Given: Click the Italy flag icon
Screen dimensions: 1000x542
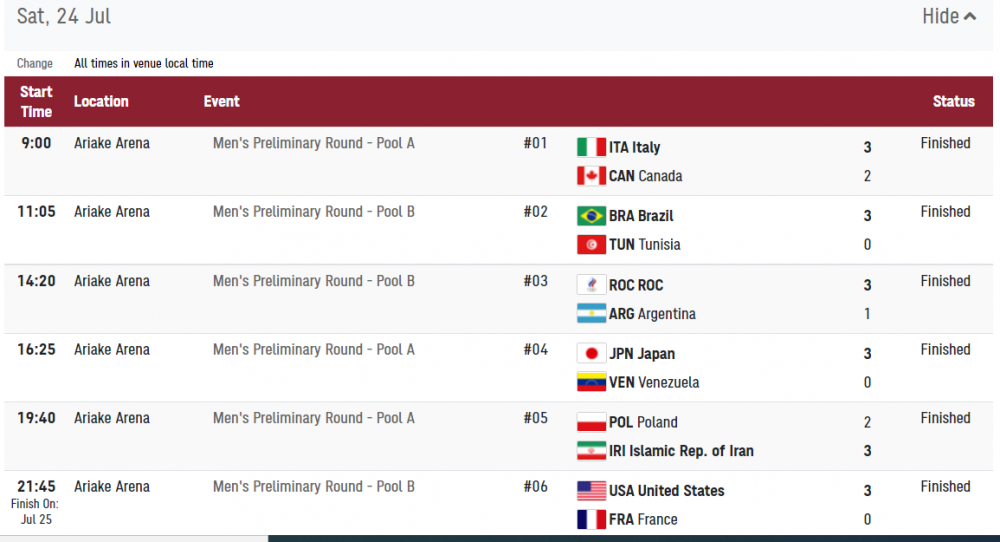Looking at the screenshot, I should [591, 147].
